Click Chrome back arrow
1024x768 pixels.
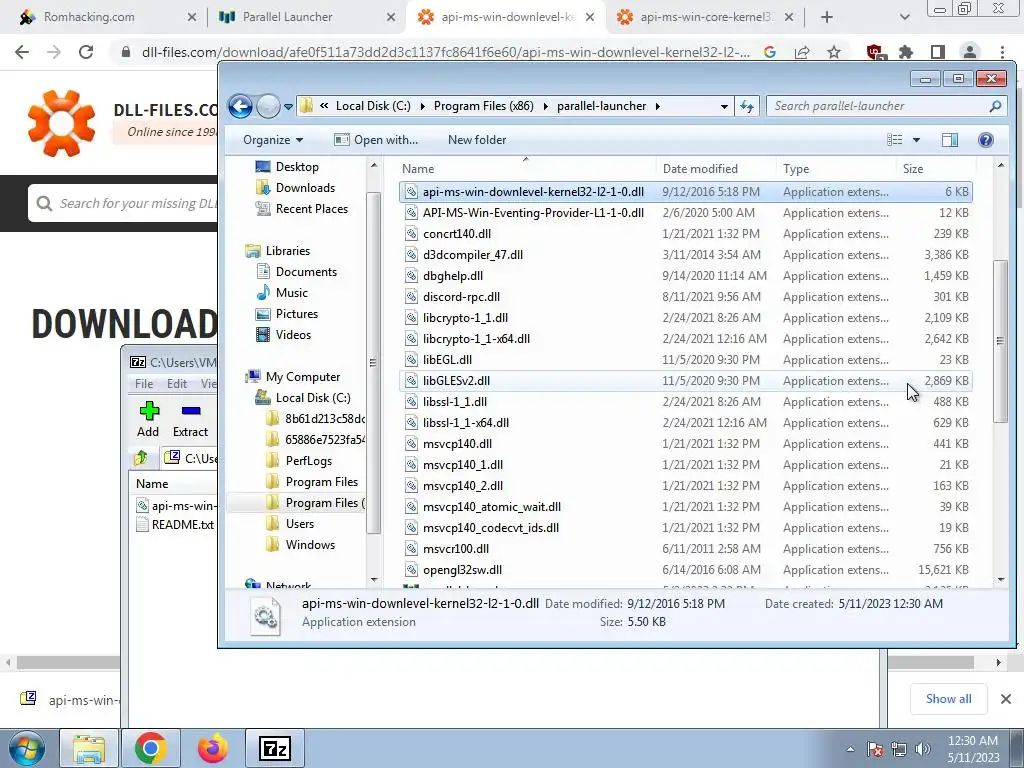click(x=22, y=52)
